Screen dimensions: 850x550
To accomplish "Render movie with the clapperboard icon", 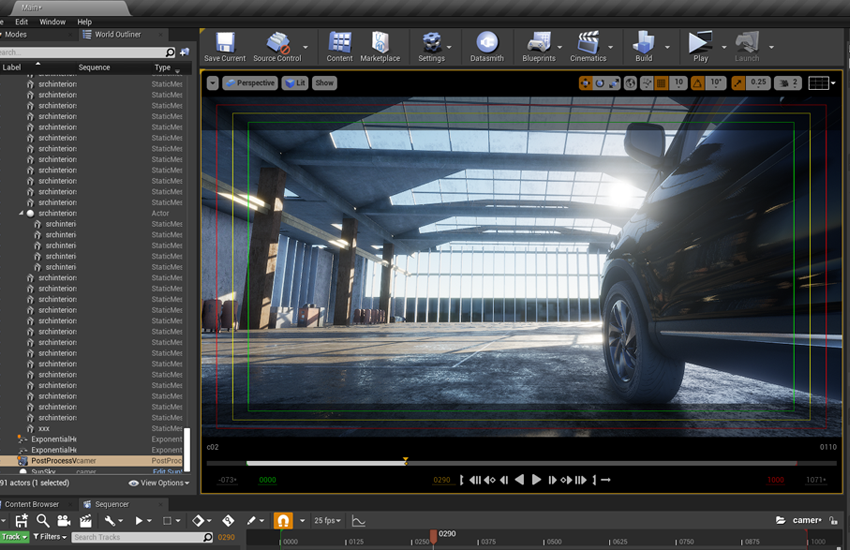I will tap(85, 521).
